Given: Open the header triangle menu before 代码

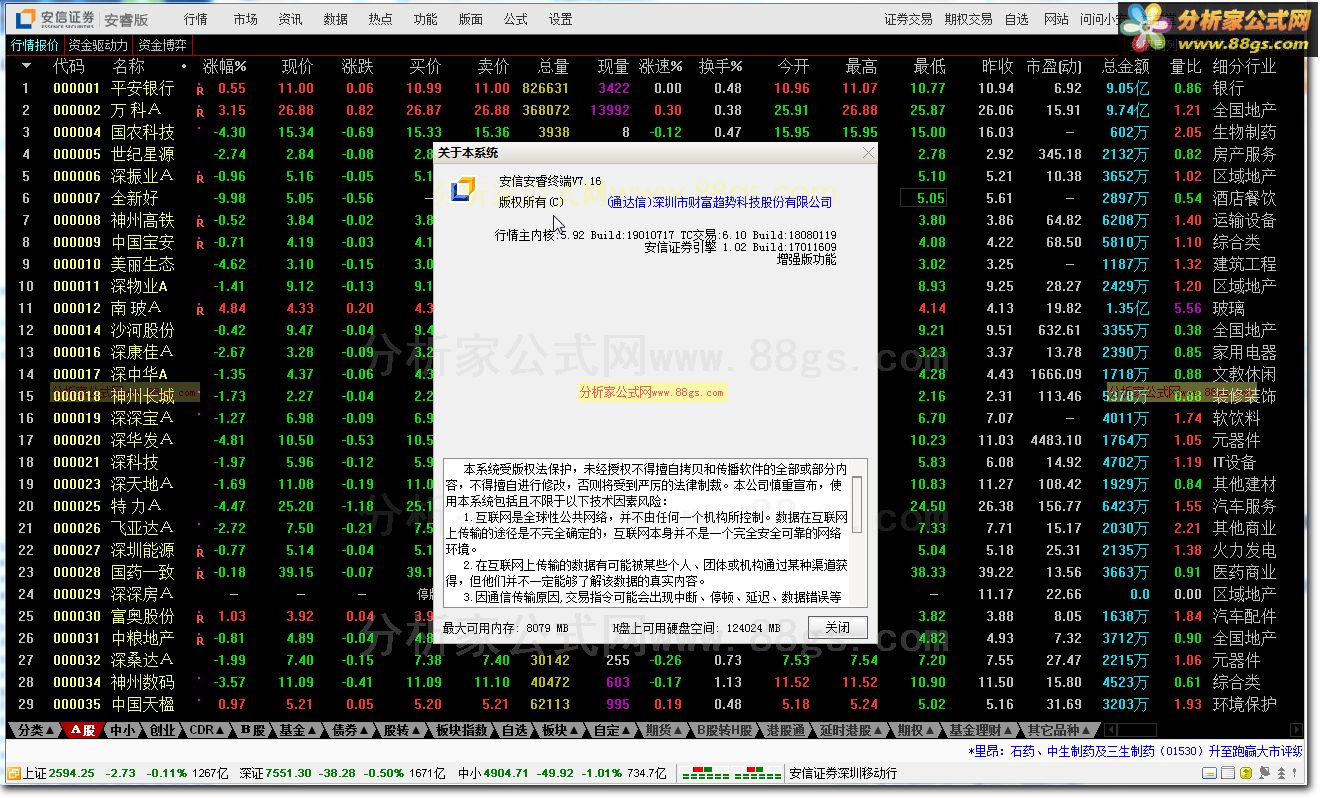Looking at the screenshot, I should [x=27, y=66].
